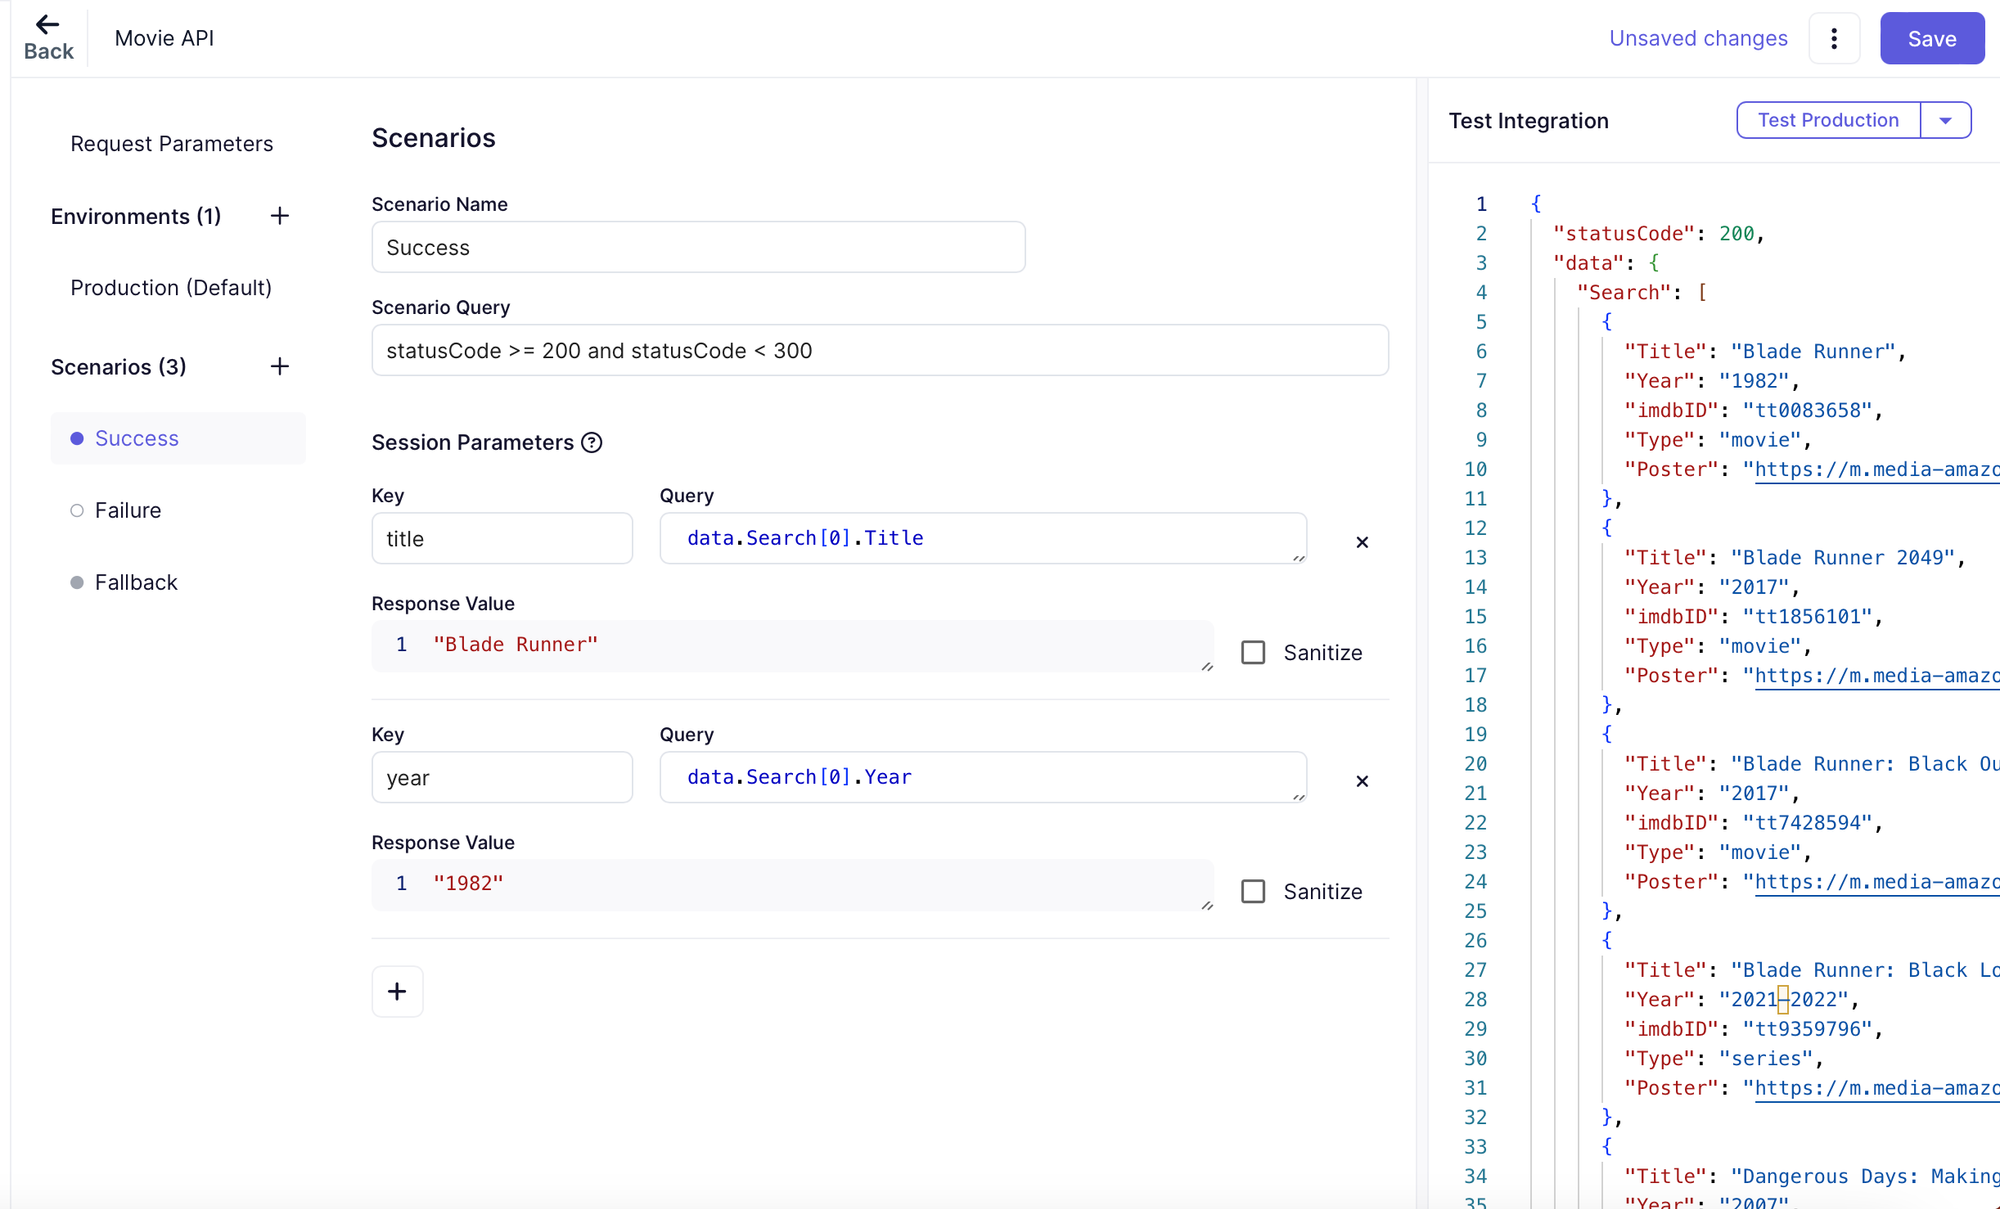Remove the year session parameter row
This screenshot has width=2000, height=1209.
coord(1362,781)
